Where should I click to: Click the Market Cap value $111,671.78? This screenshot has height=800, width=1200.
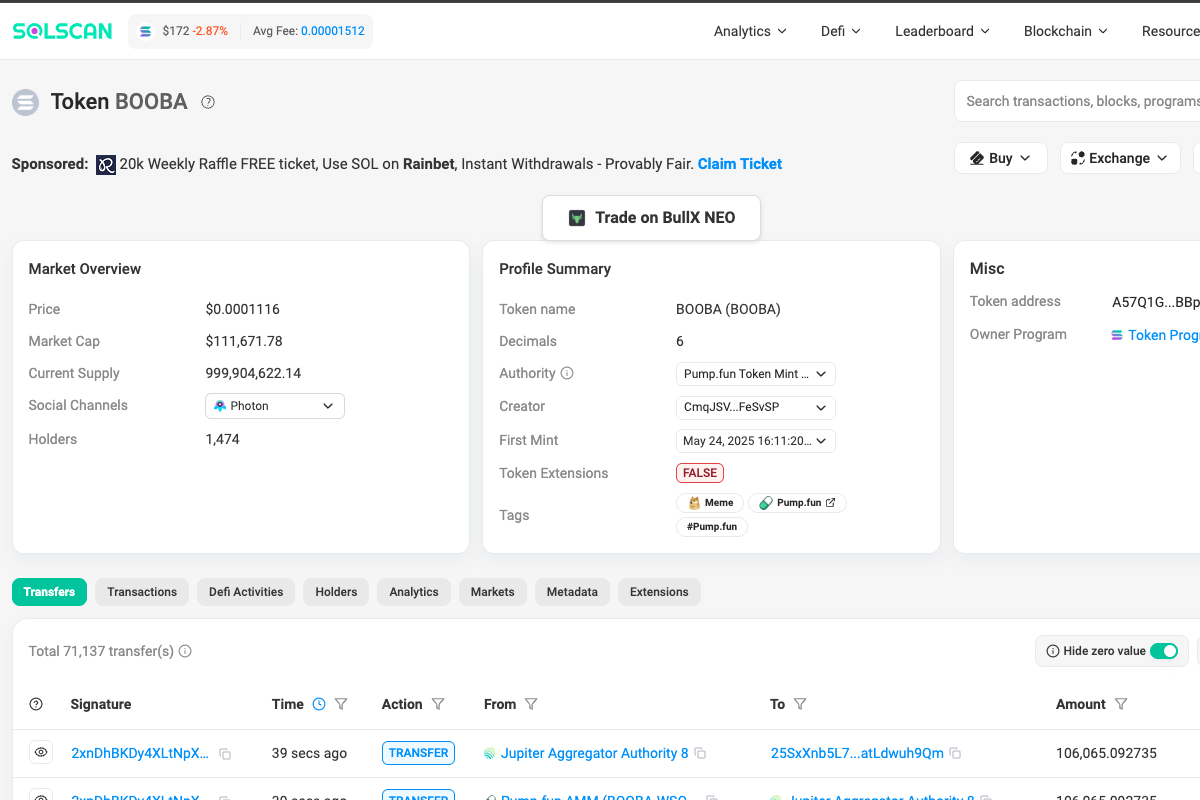click(244, 341)
